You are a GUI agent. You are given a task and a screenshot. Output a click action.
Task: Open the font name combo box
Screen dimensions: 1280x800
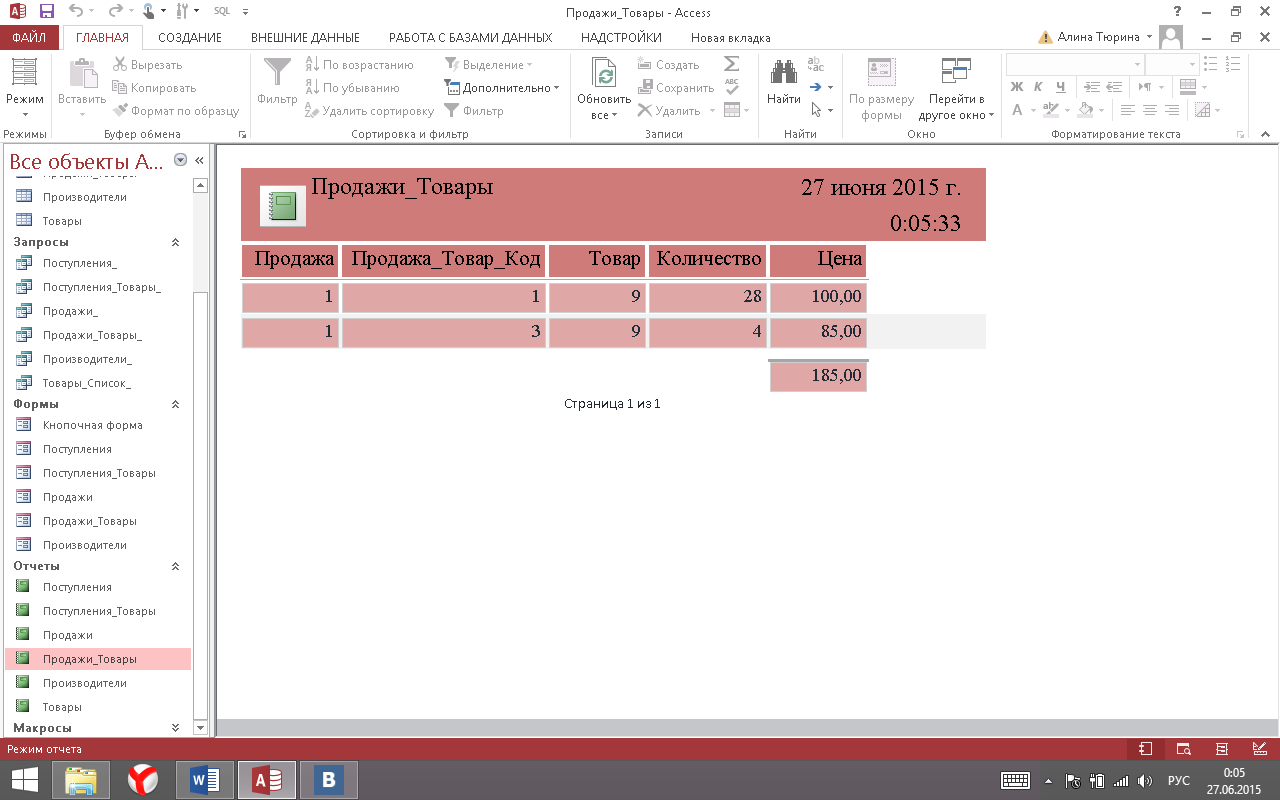tap(1075, 64)
